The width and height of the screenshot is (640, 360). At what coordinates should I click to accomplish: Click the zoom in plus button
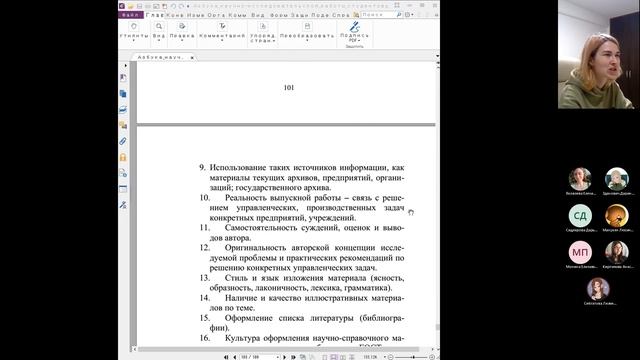[432, 357]
